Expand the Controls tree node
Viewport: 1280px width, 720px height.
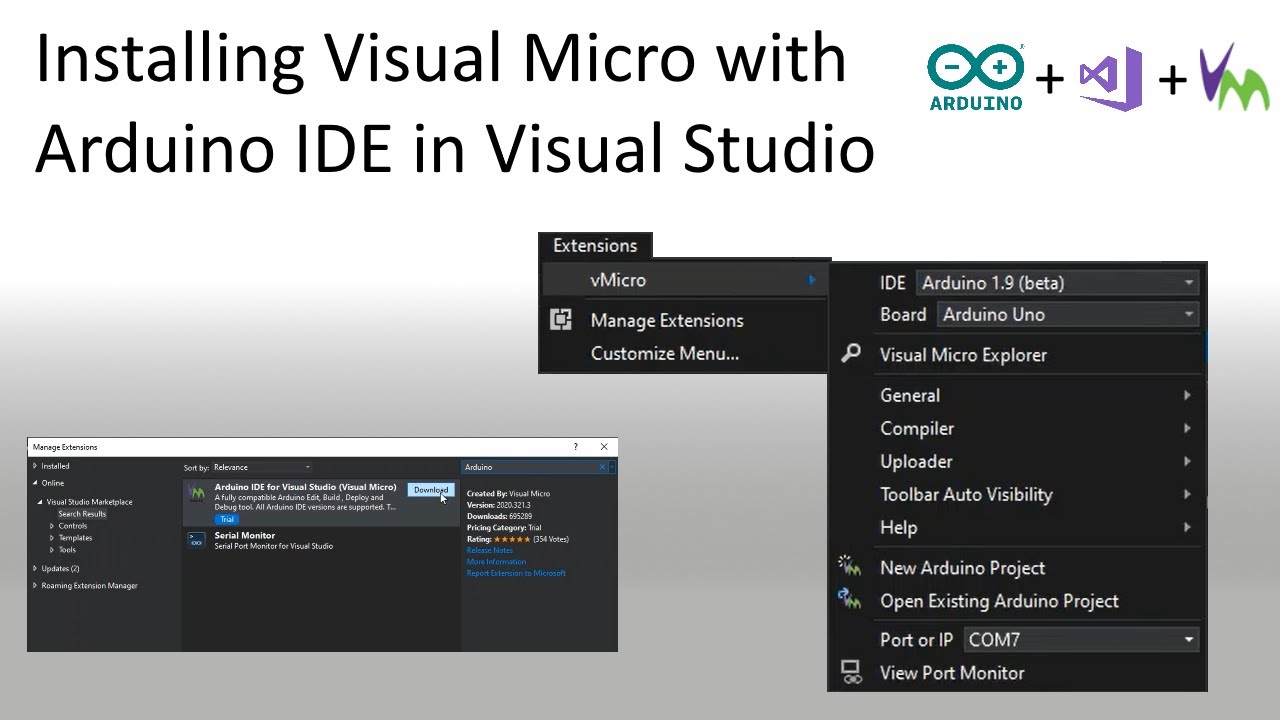coord(52,526)
